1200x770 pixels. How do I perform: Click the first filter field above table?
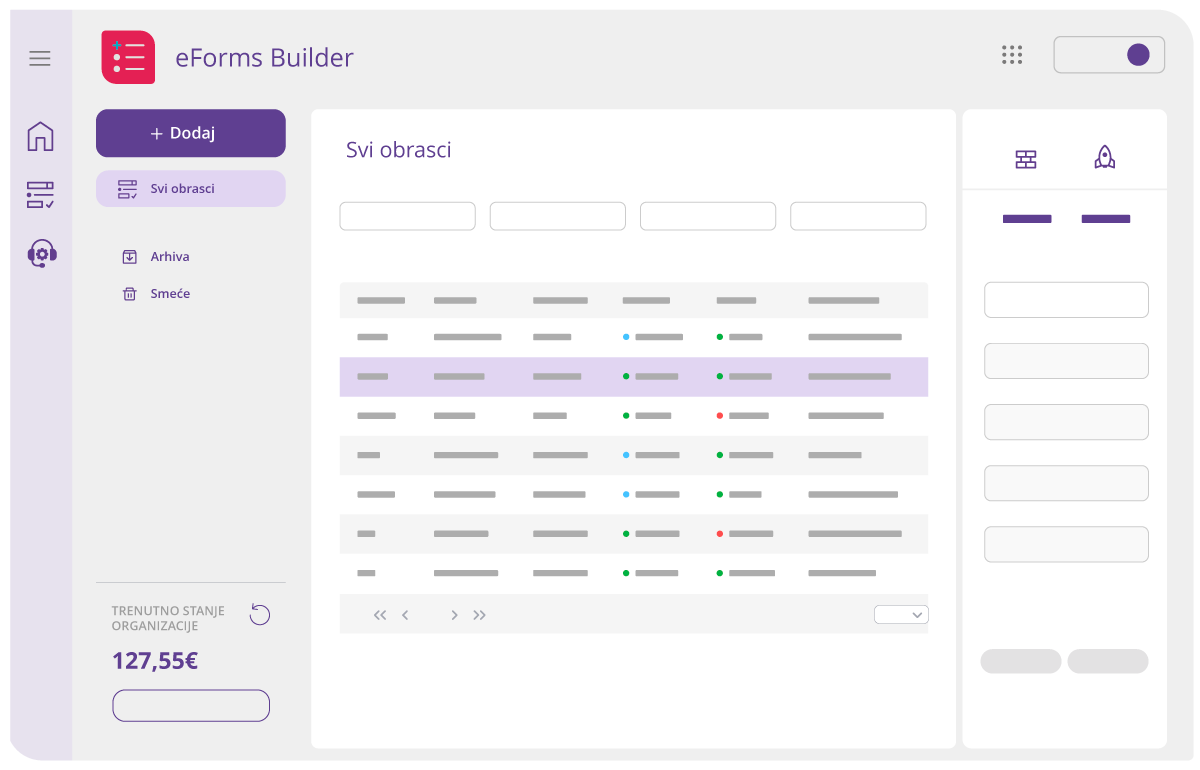(407, 216)
